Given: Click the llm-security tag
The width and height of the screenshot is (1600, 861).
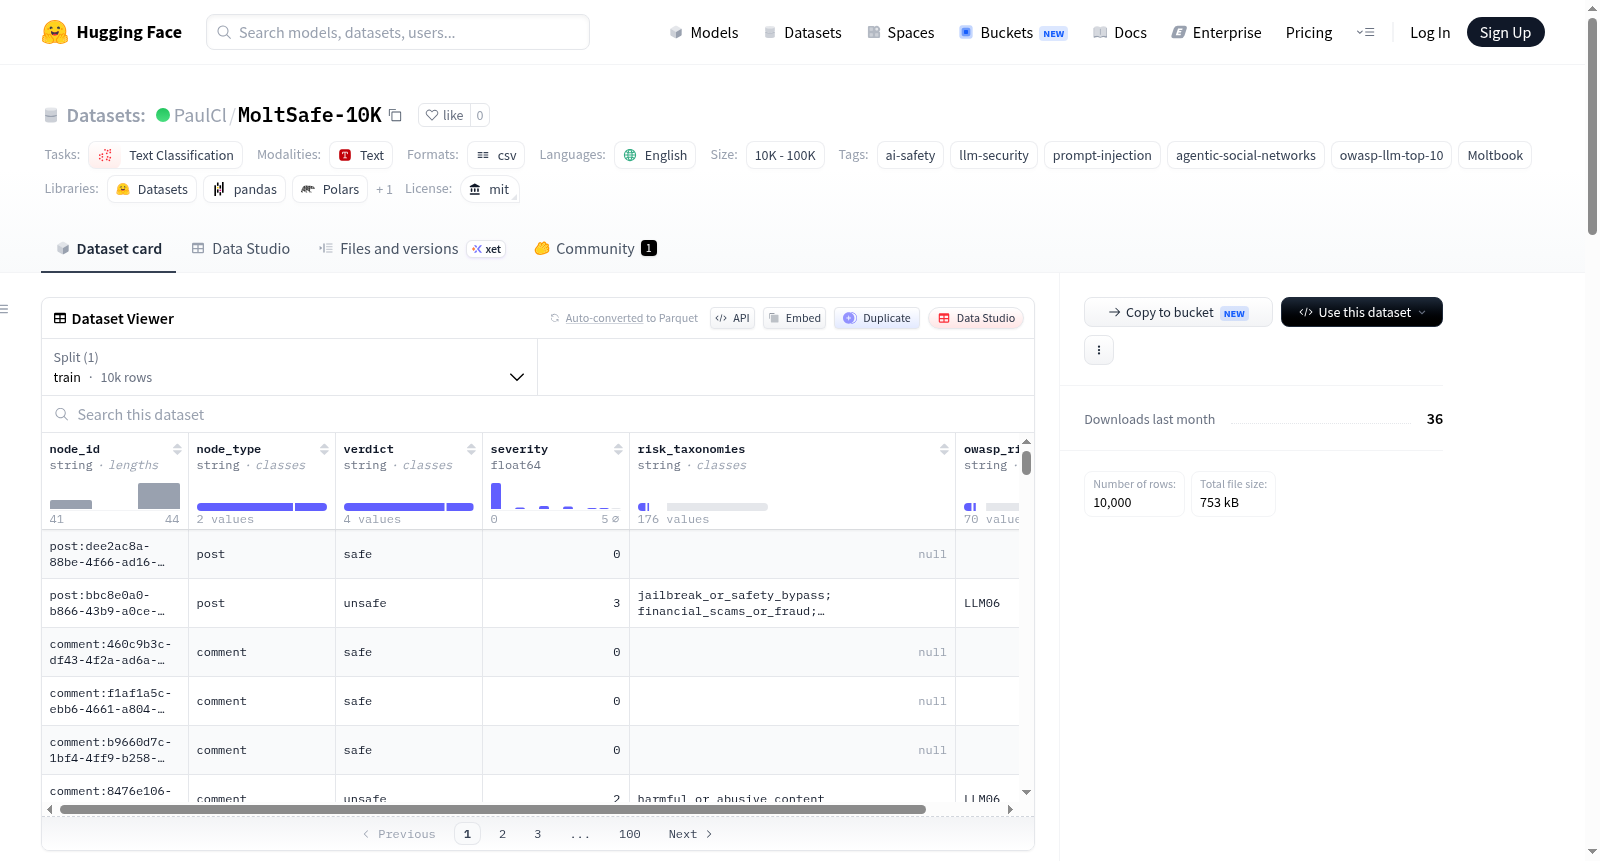Looking at the screenshot, I should tap(994, 155).
